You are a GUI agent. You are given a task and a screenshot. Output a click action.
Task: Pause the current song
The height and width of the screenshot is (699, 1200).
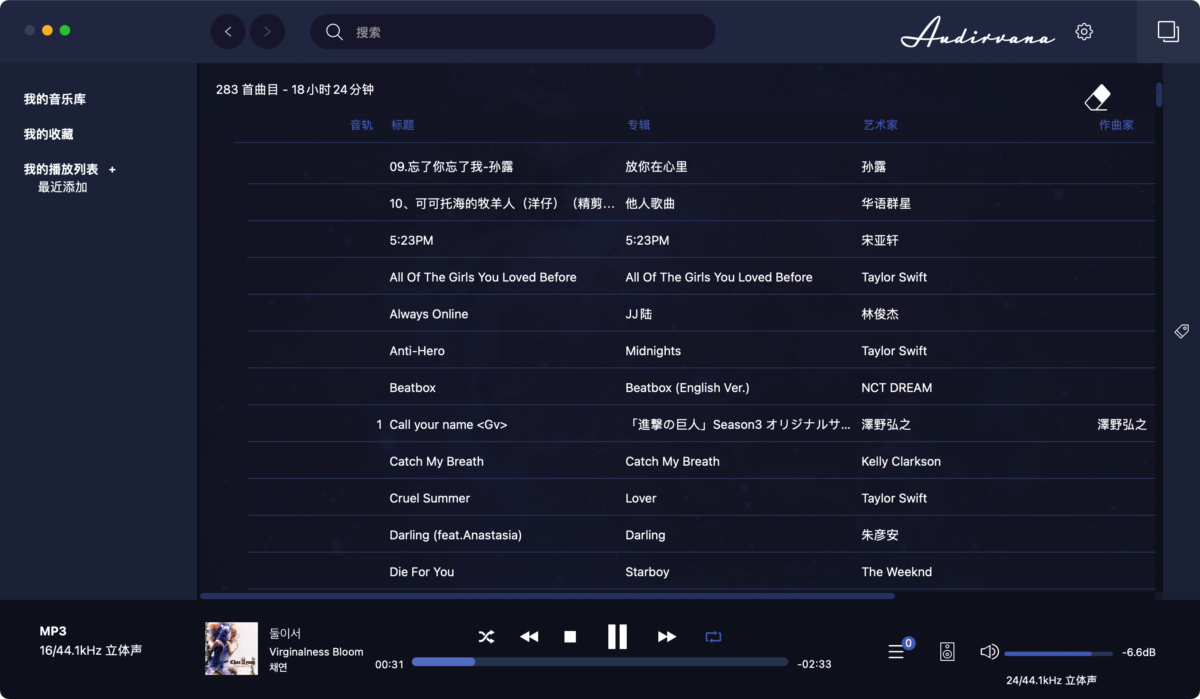(x=617, y=636)
